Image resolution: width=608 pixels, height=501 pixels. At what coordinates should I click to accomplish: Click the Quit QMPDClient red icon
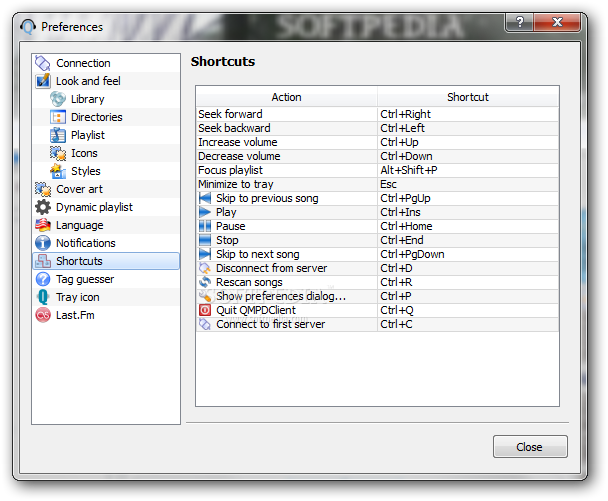[205, 310]
